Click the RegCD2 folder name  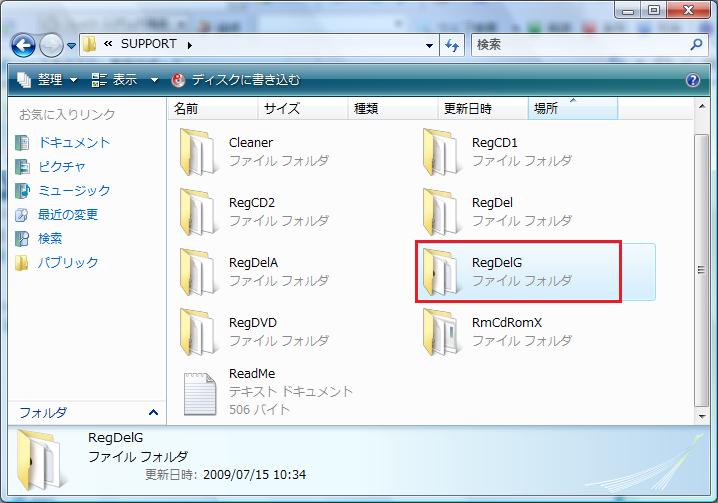252,202
